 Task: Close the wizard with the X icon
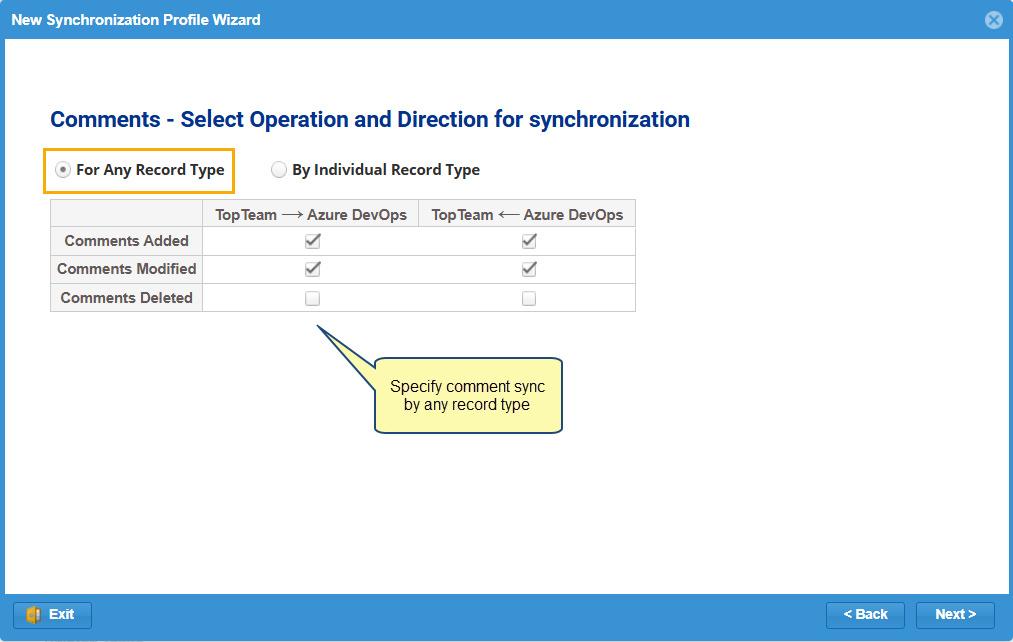click(x=993, y=20)
